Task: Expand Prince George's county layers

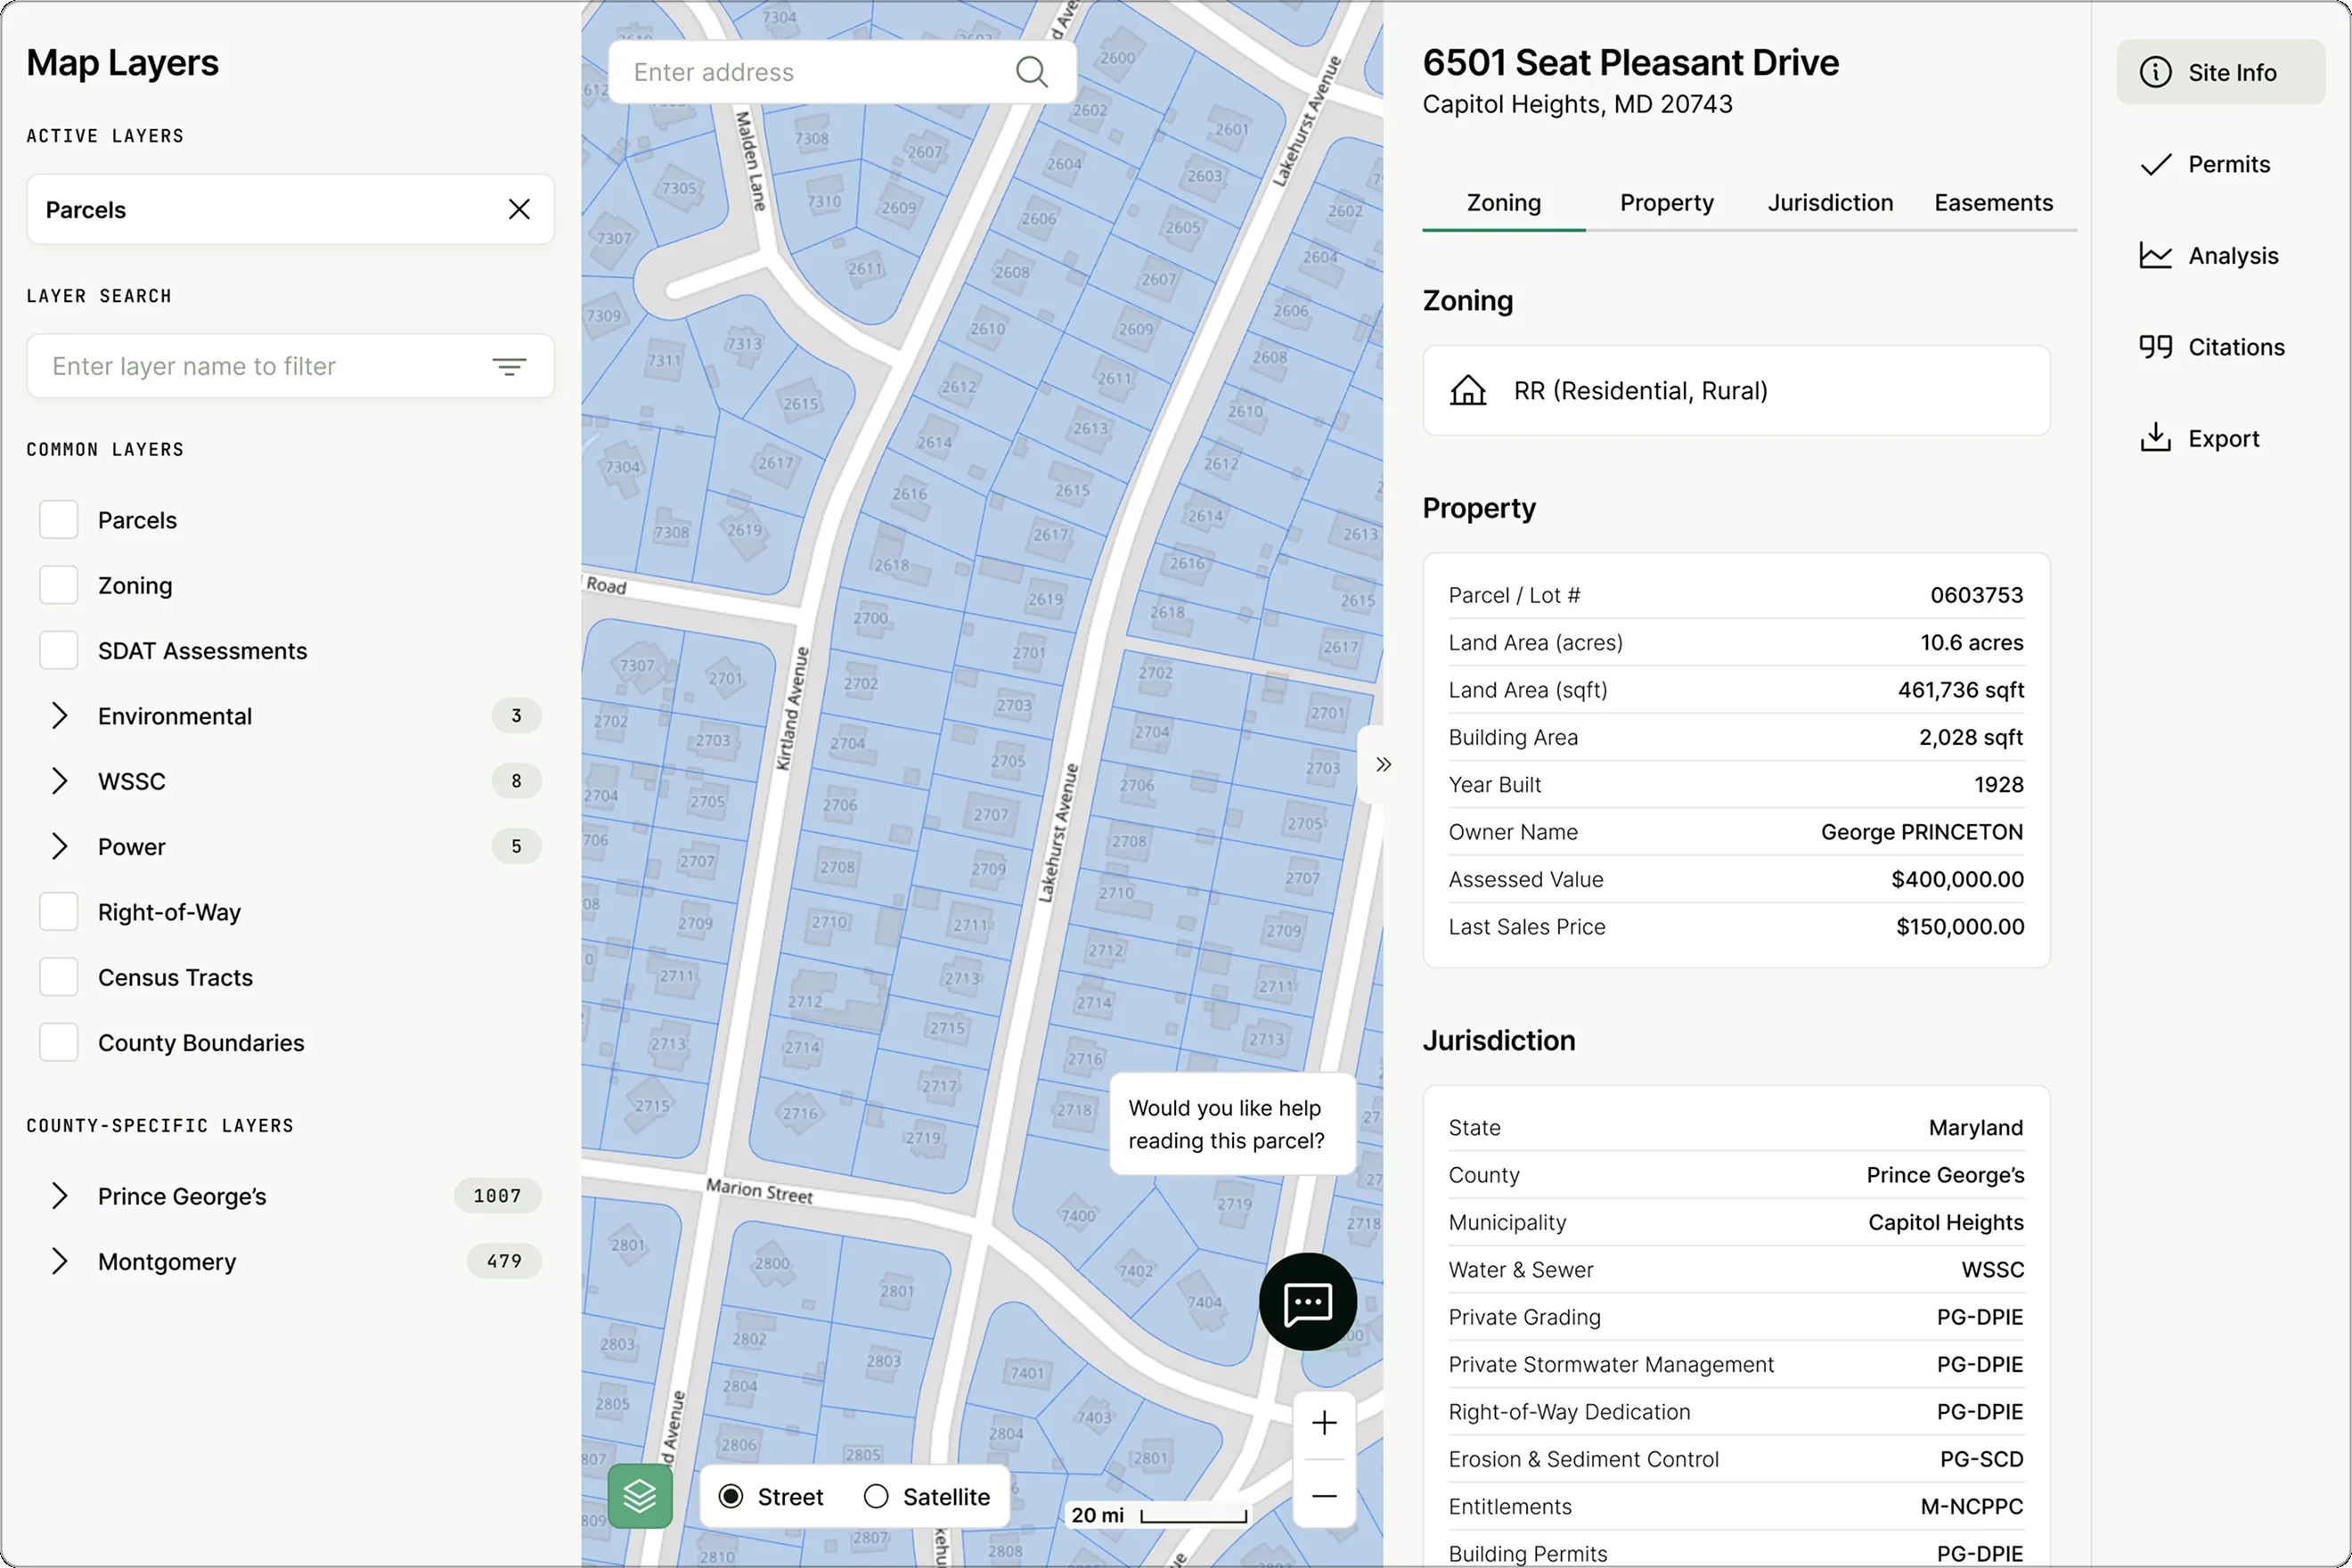Action: [59, 1196]
